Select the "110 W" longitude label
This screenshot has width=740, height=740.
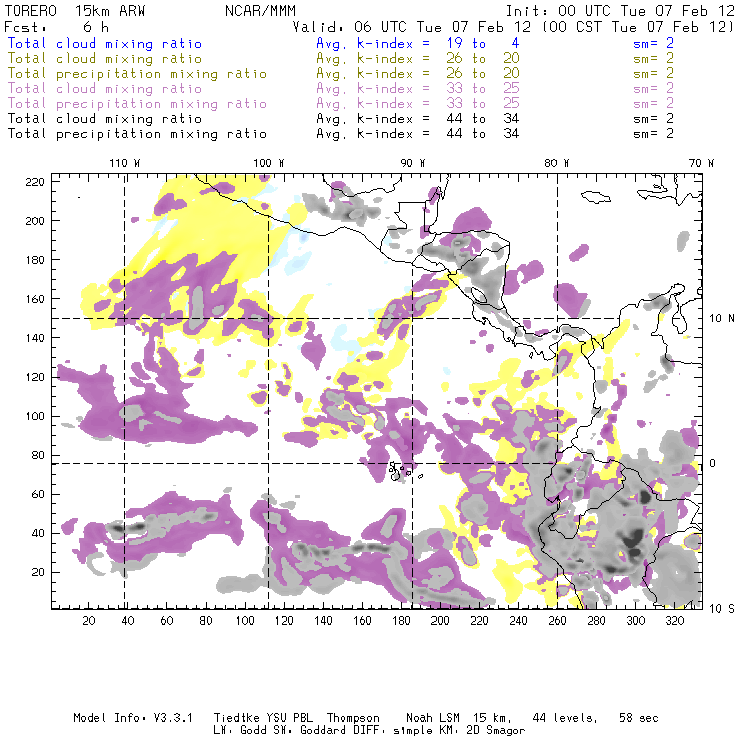(x=125, y=163)
